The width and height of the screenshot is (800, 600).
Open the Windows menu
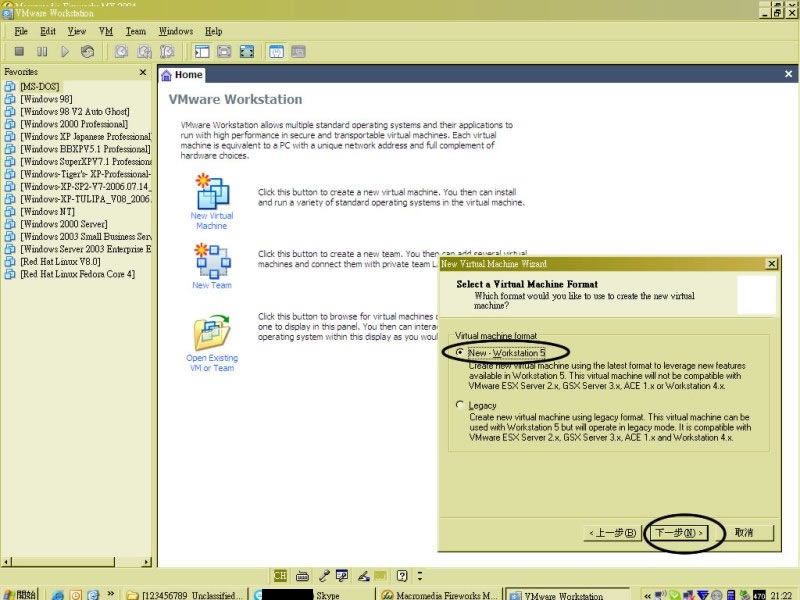point(176,31)
